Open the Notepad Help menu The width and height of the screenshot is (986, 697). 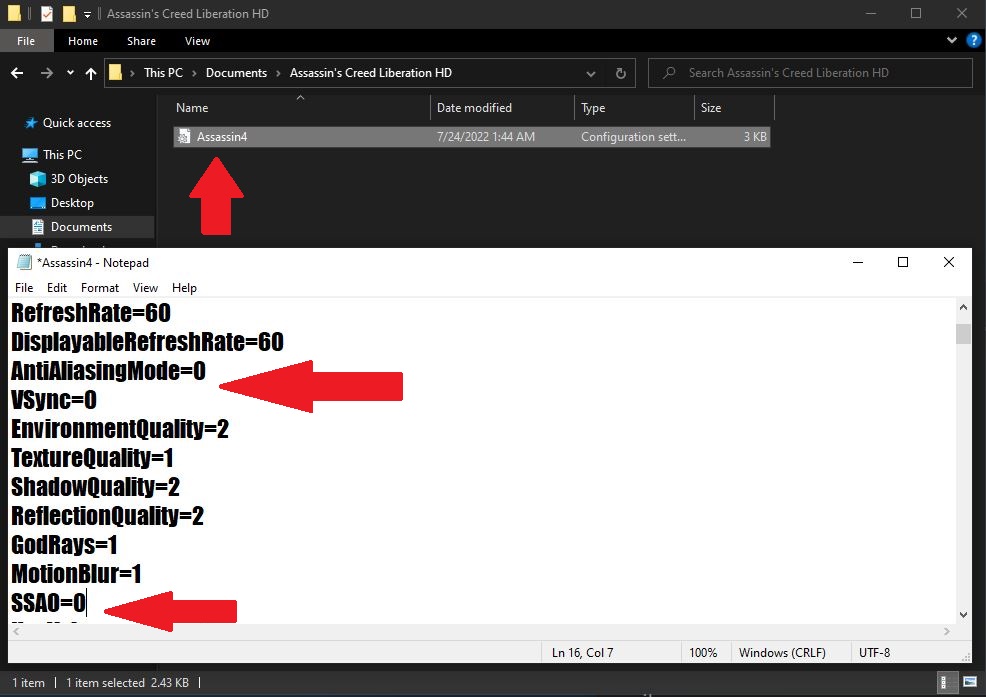click(x=184, y=287)
